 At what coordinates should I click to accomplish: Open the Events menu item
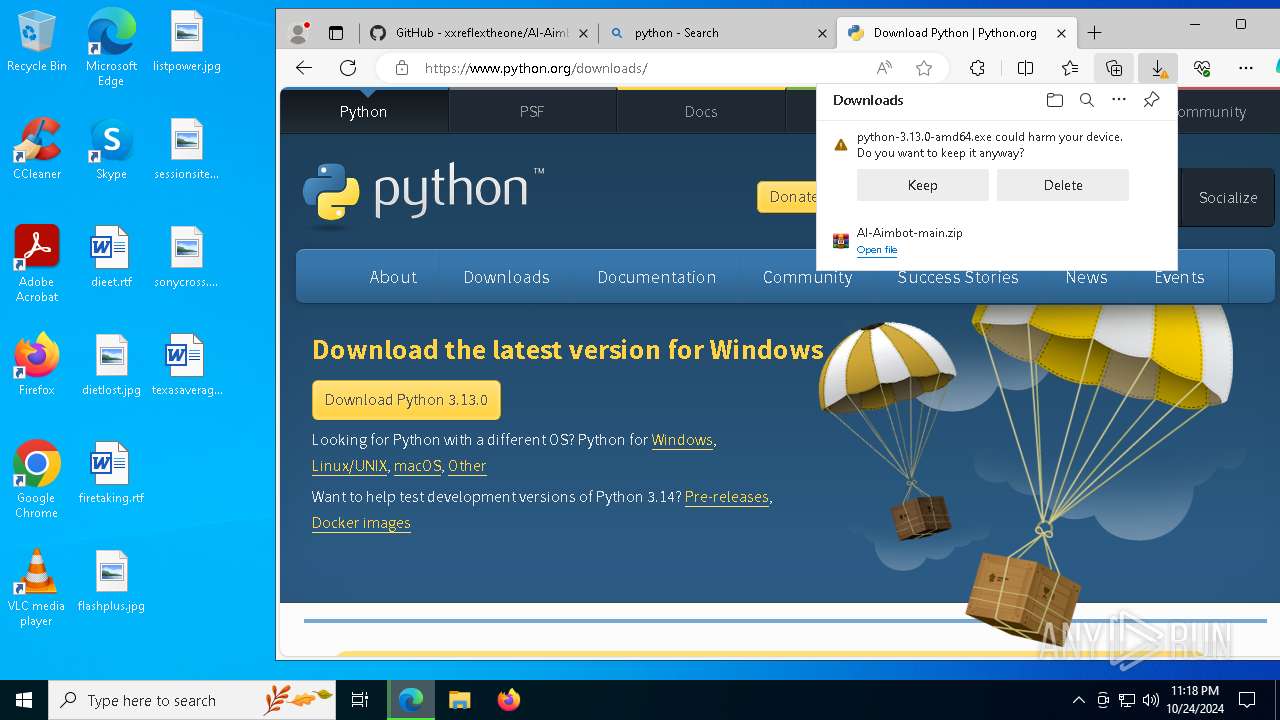point(1179,277)
